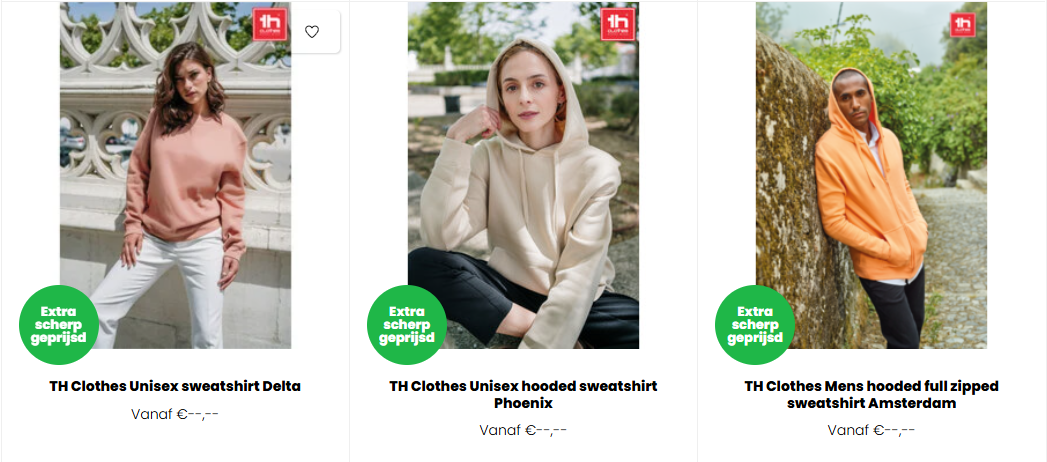The image size is (1047, 462).
Task: Click the 'Vanaf' price under Delta sweatshirt
Action: 175,414
